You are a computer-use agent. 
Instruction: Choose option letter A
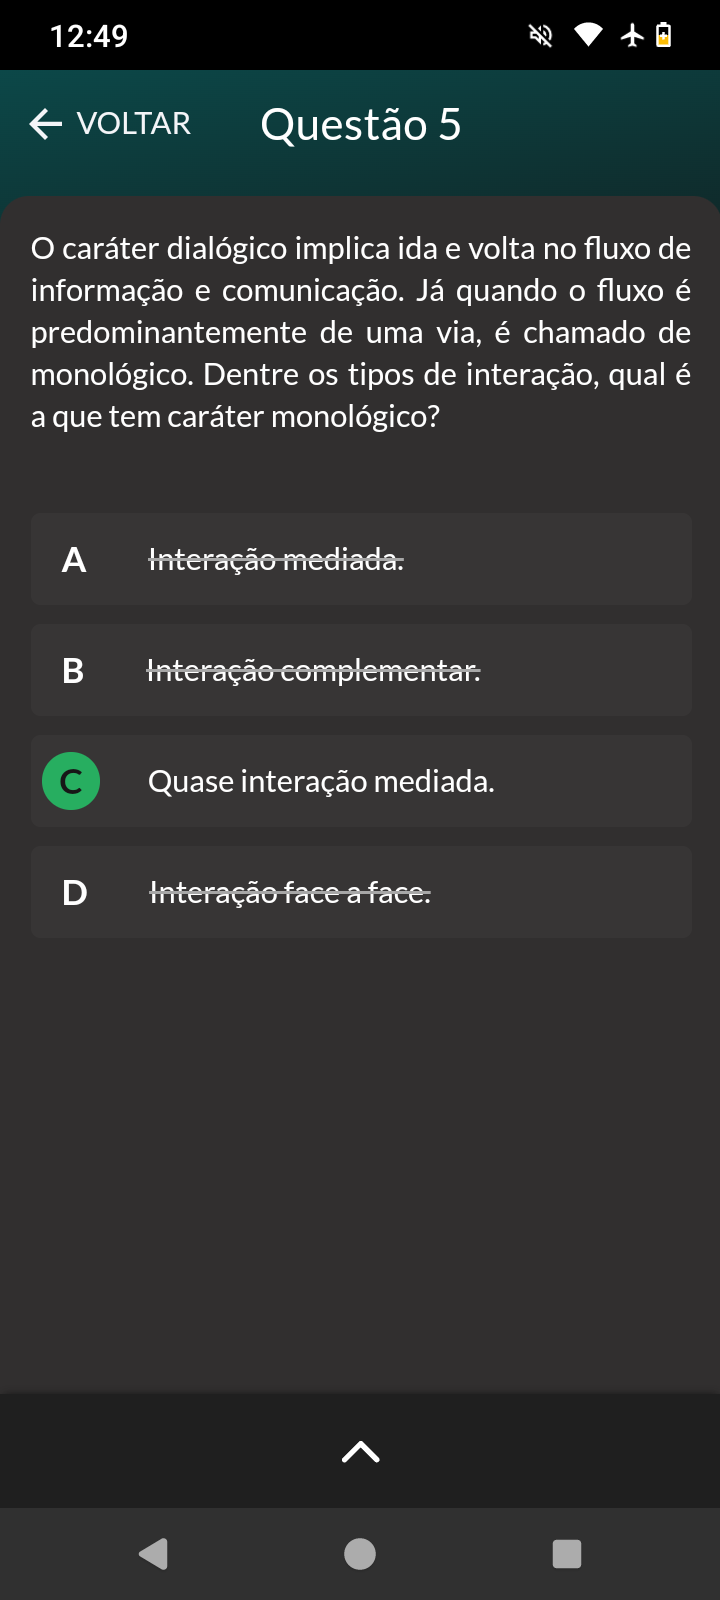[74, 559]
